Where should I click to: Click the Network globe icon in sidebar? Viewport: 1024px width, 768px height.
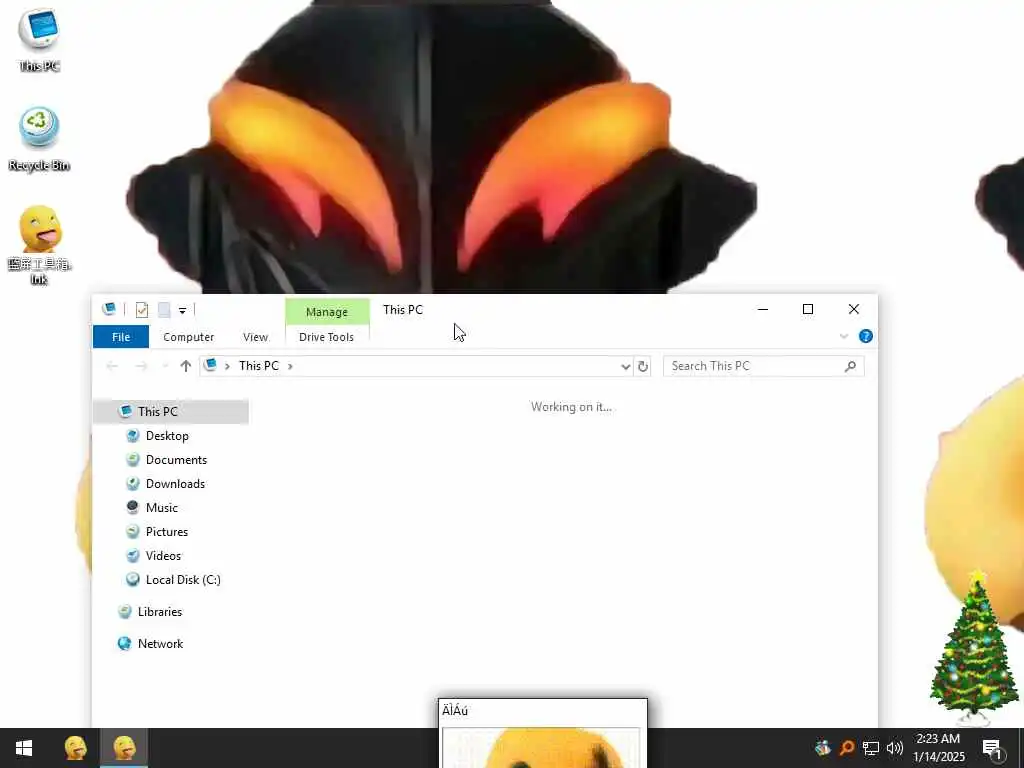pos(124,644)
